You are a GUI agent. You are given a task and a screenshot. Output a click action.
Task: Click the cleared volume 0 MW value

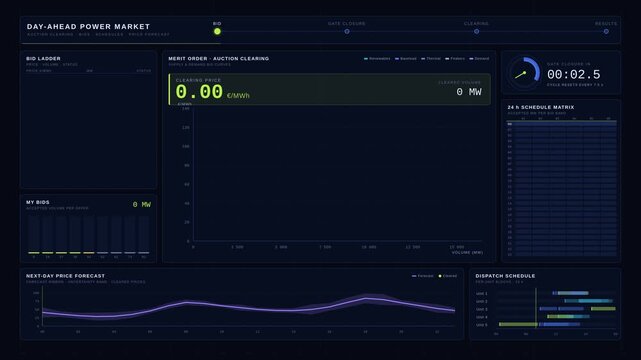[469, 92]
